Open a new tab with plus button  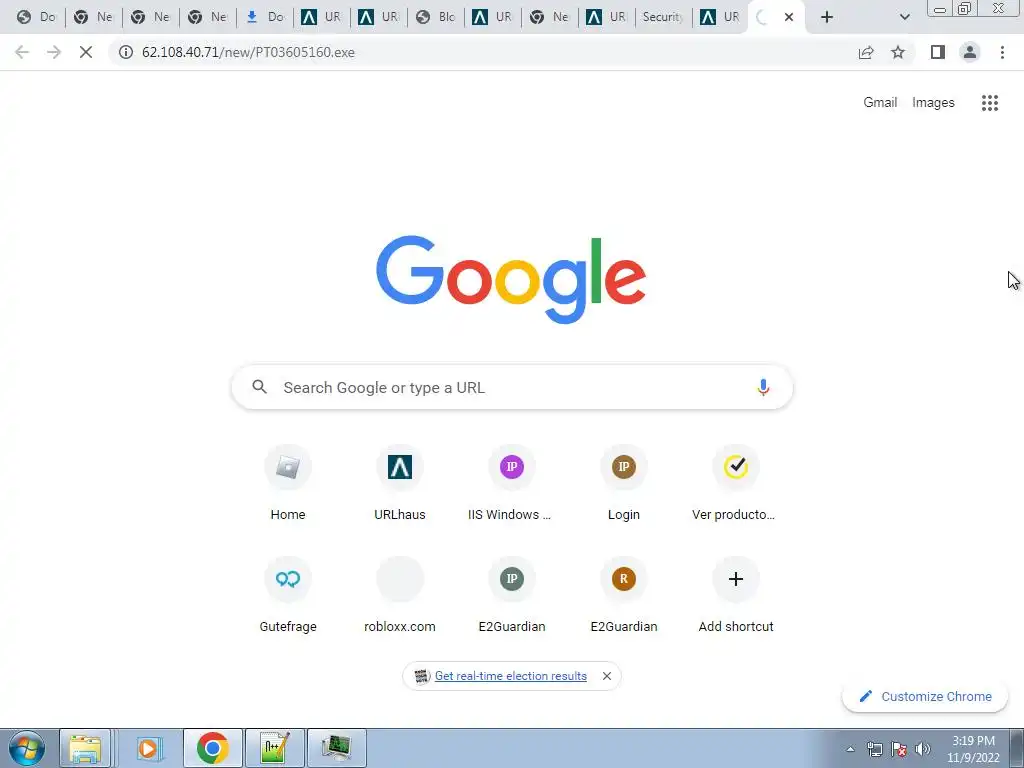click(827, 17)
